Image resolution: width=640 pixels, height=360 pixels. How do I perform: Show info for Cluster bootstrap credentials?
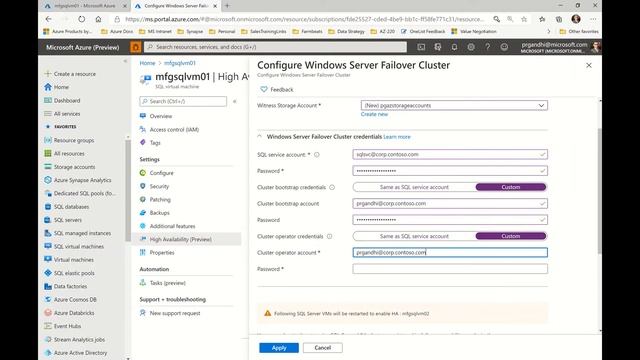332,187
